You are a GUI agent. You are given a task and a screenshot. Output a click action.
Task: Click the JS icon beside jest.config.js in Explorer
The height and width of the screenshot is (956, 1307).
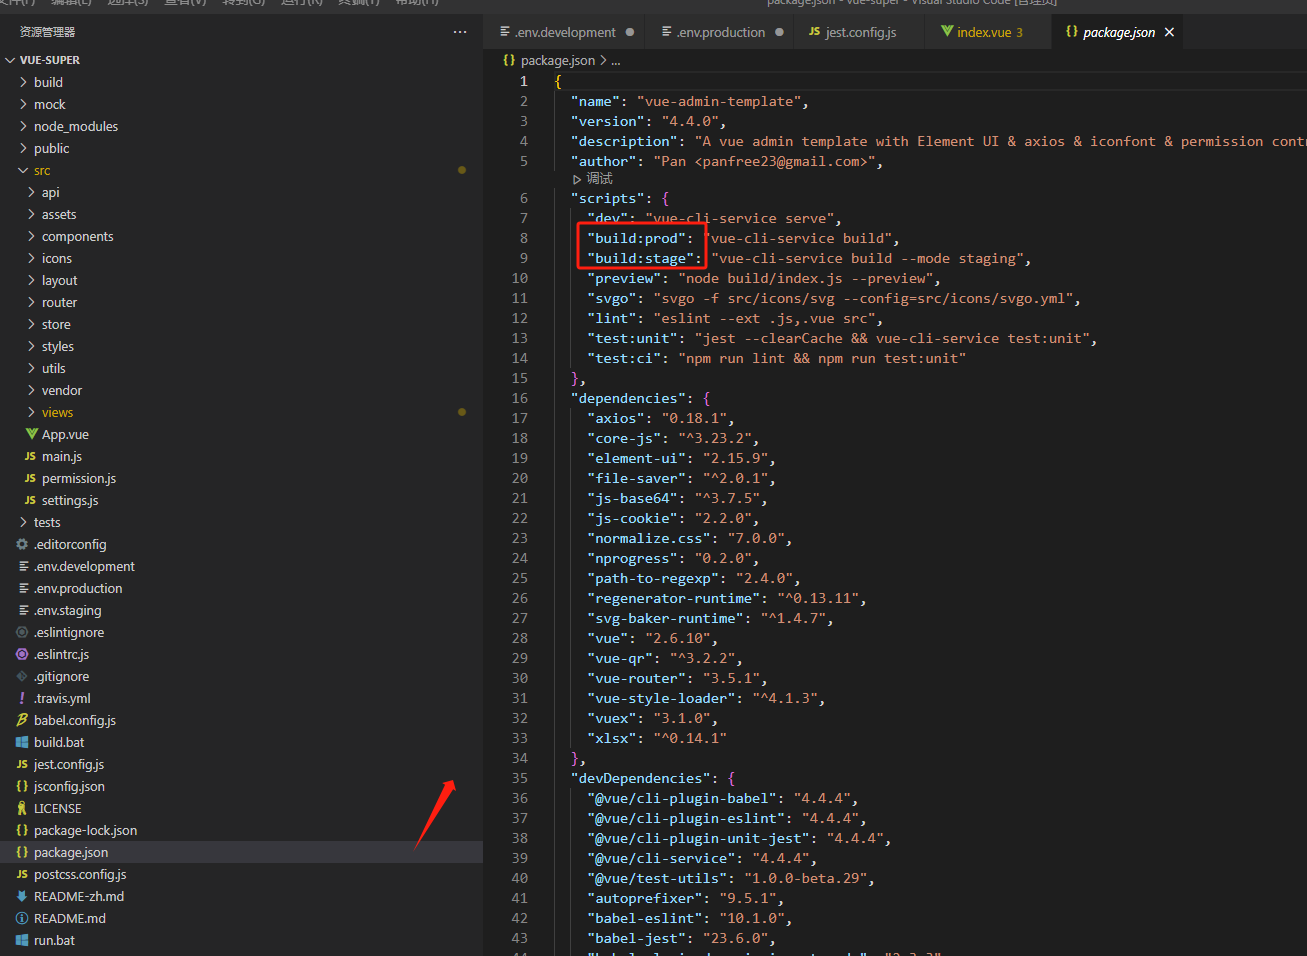tap(22, 764)
